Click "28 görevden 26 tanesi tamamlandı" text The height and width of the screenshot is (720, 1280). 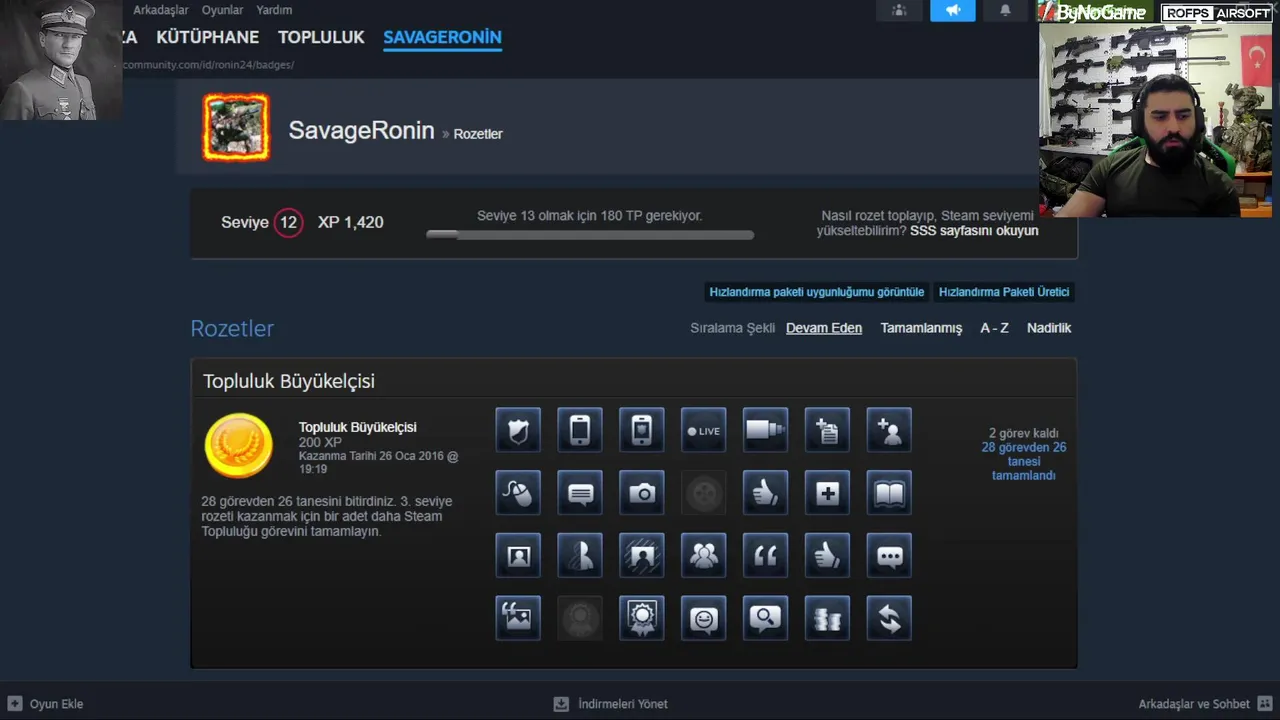[x=1024, y=461]
